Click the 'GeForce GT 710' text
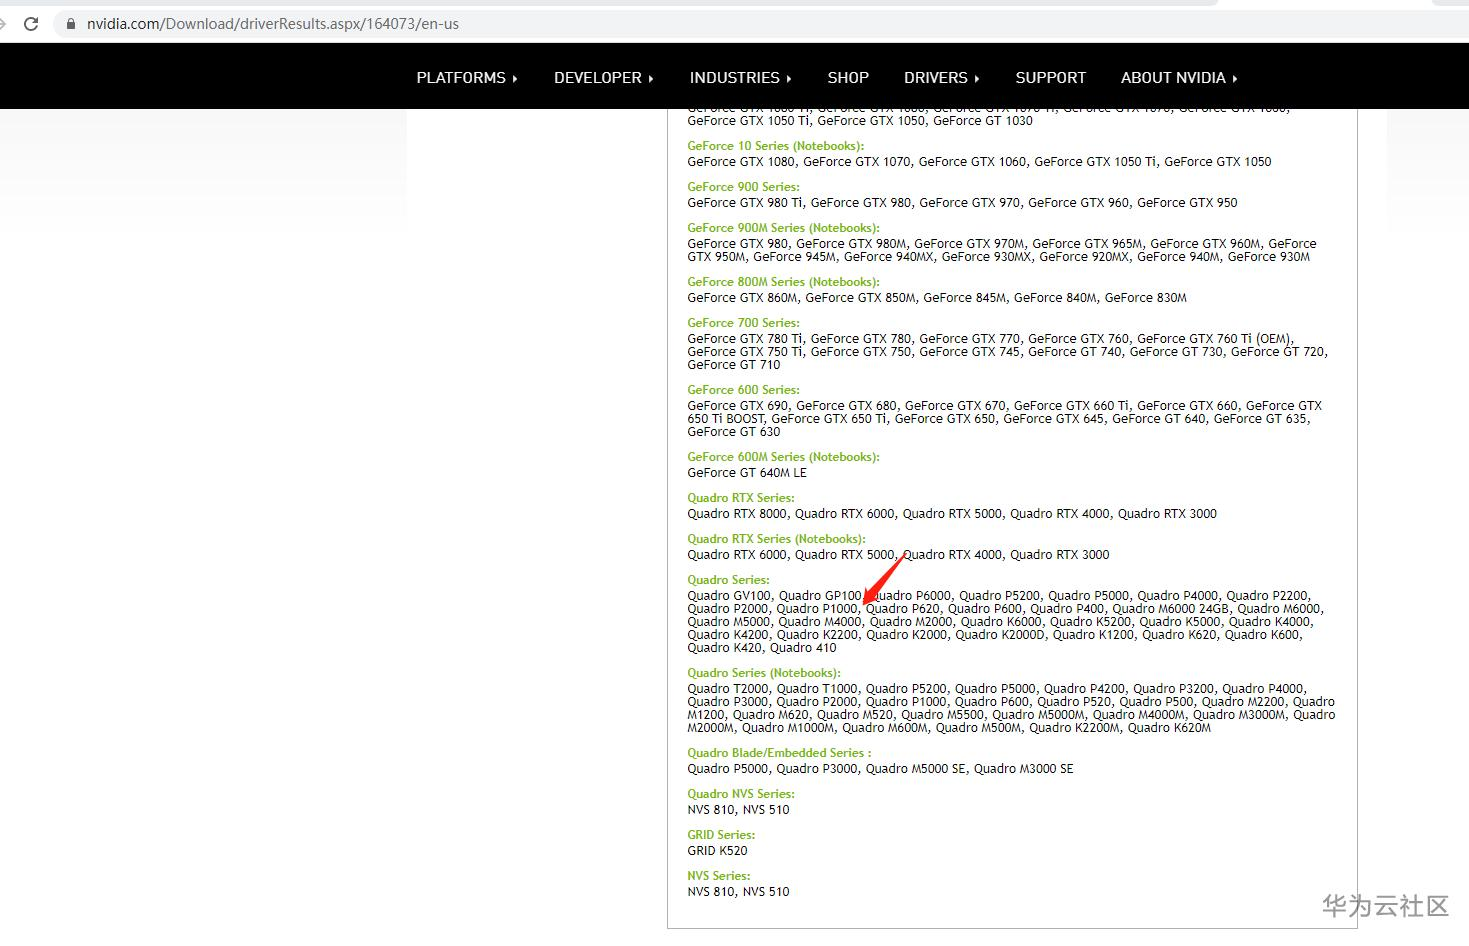Image resolution: width=1469 pixels, height=946 pixels. pyautogui.click(x=734, y=365)
